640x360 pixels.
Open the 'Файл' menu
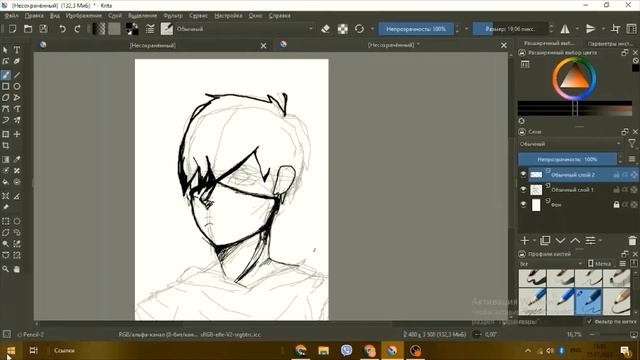click(11, 16)
